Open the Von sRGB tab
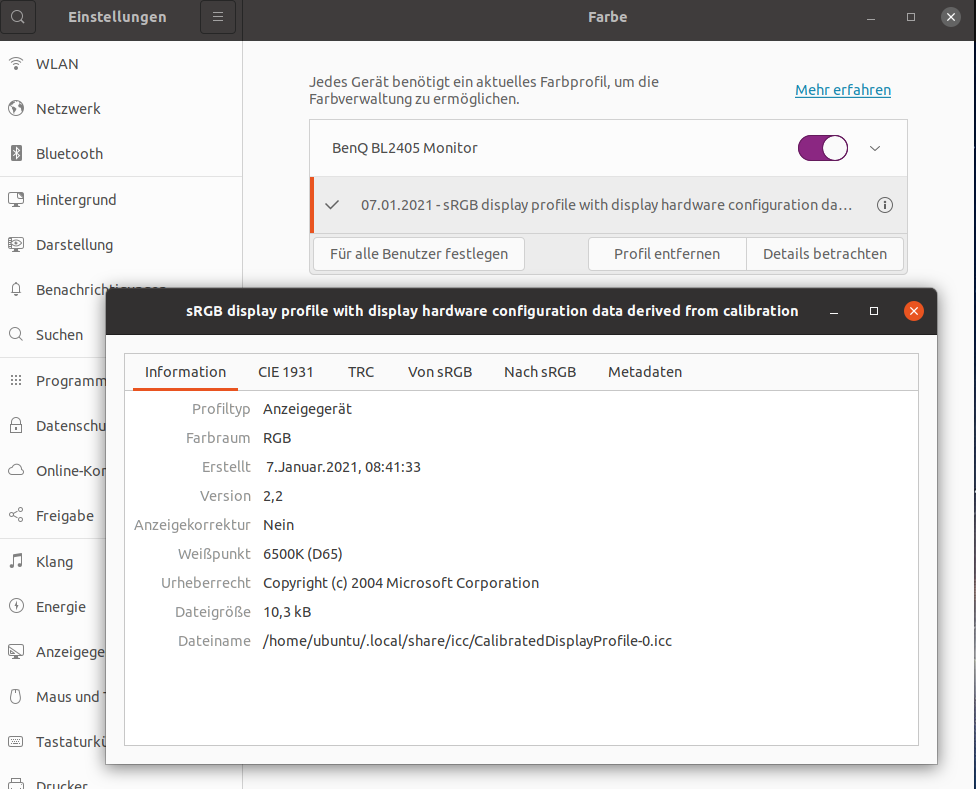The height and width of the screenshot is (789, 976). click(x=440, y=372)
